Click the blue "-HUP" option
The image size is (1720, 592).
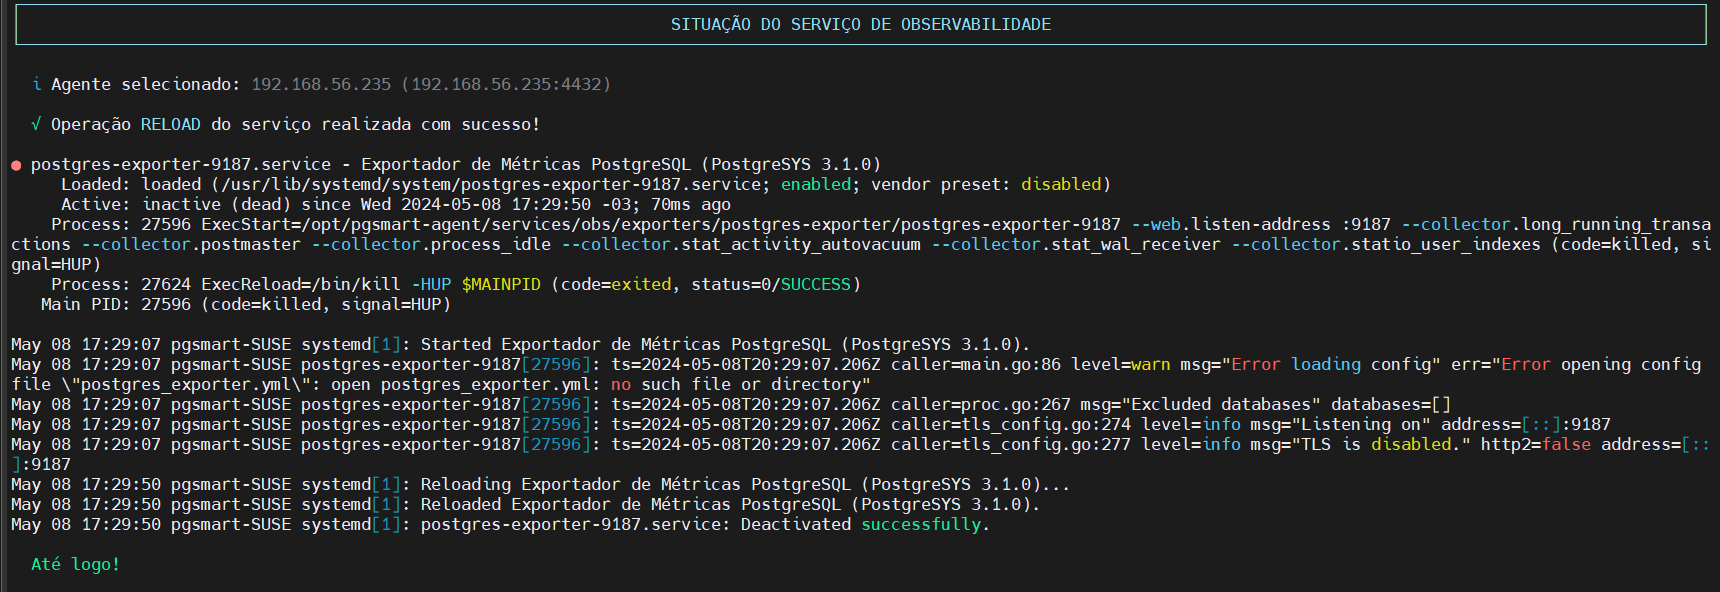[431, 284]
